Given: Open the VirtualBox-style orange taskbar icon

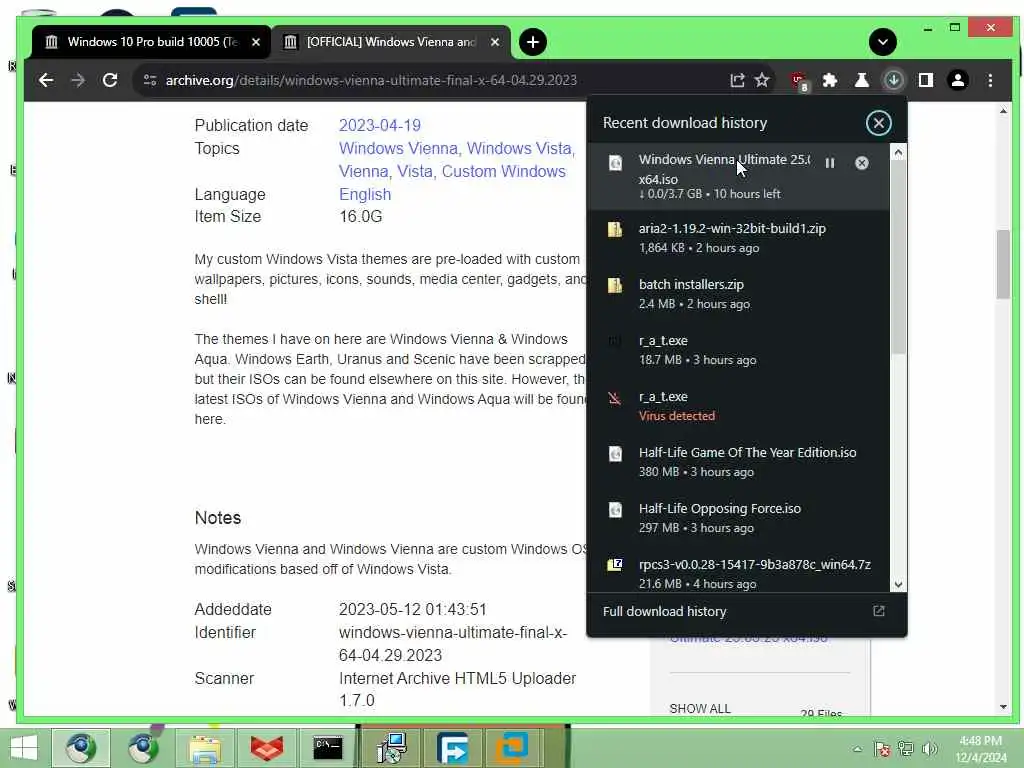Looking at the screenshot, I should [x=511, y=748].
